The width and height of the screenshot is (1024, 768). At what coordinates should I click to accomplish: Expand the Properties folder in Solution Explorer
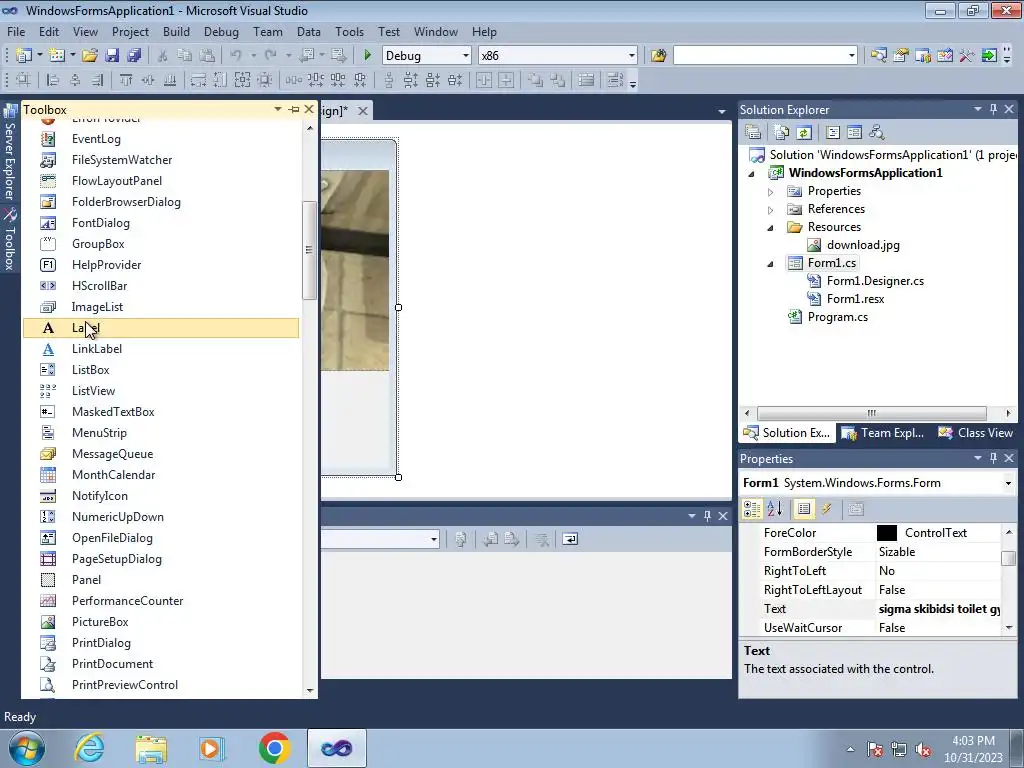[771, 192]
